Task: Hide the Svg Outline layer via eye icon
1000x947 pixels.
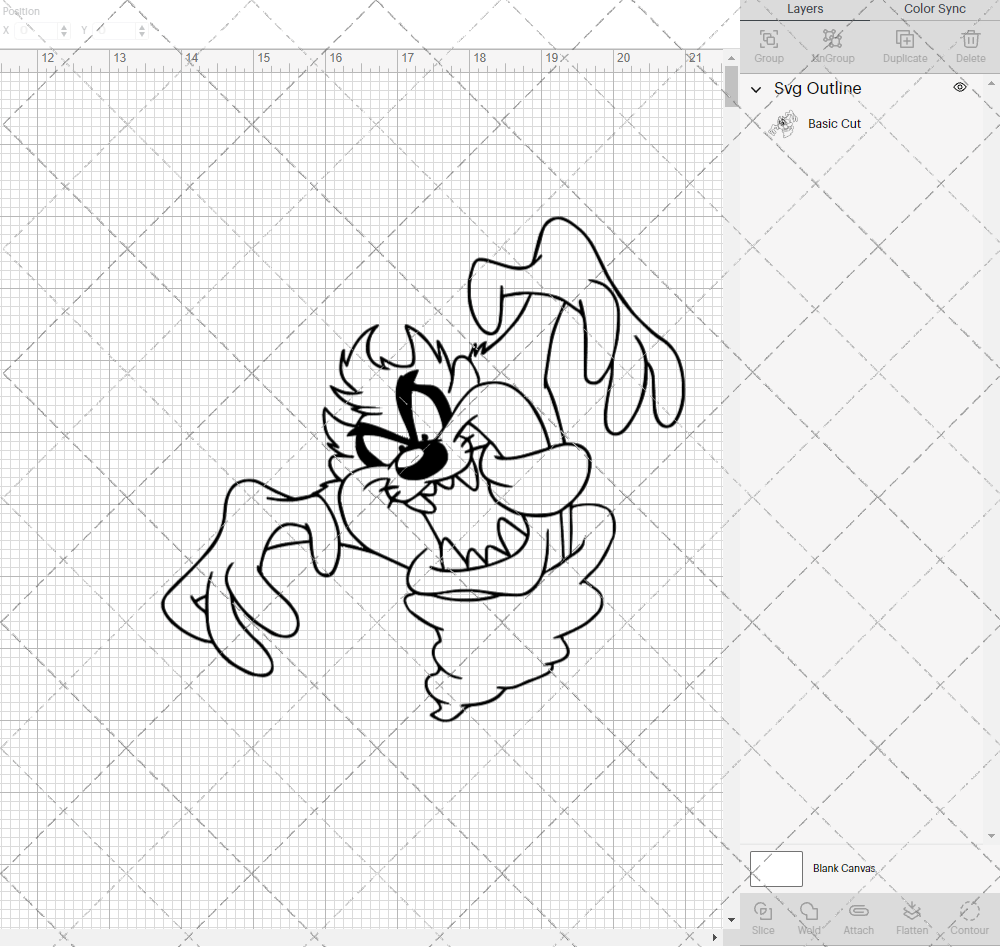Action: click(x=960, y=87)
